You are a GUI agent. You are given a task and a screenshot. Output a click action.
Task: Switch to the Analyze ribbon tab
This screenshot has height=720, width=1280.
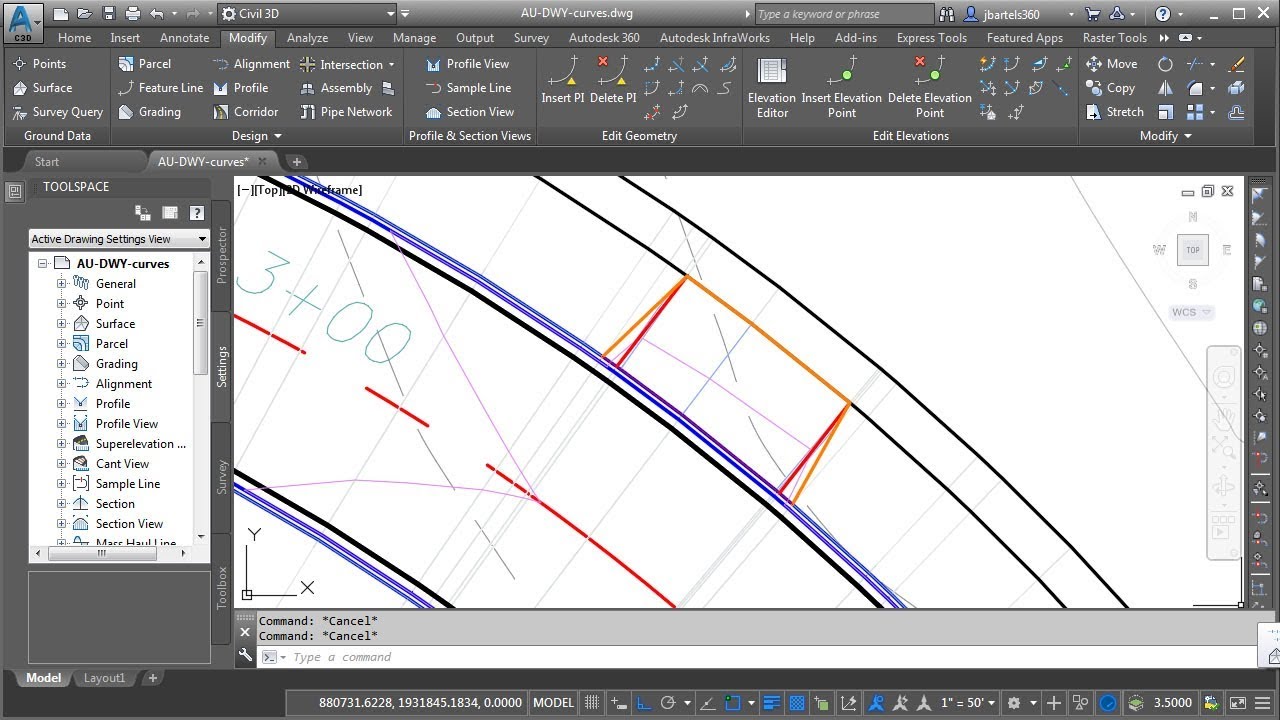(307, 38)
